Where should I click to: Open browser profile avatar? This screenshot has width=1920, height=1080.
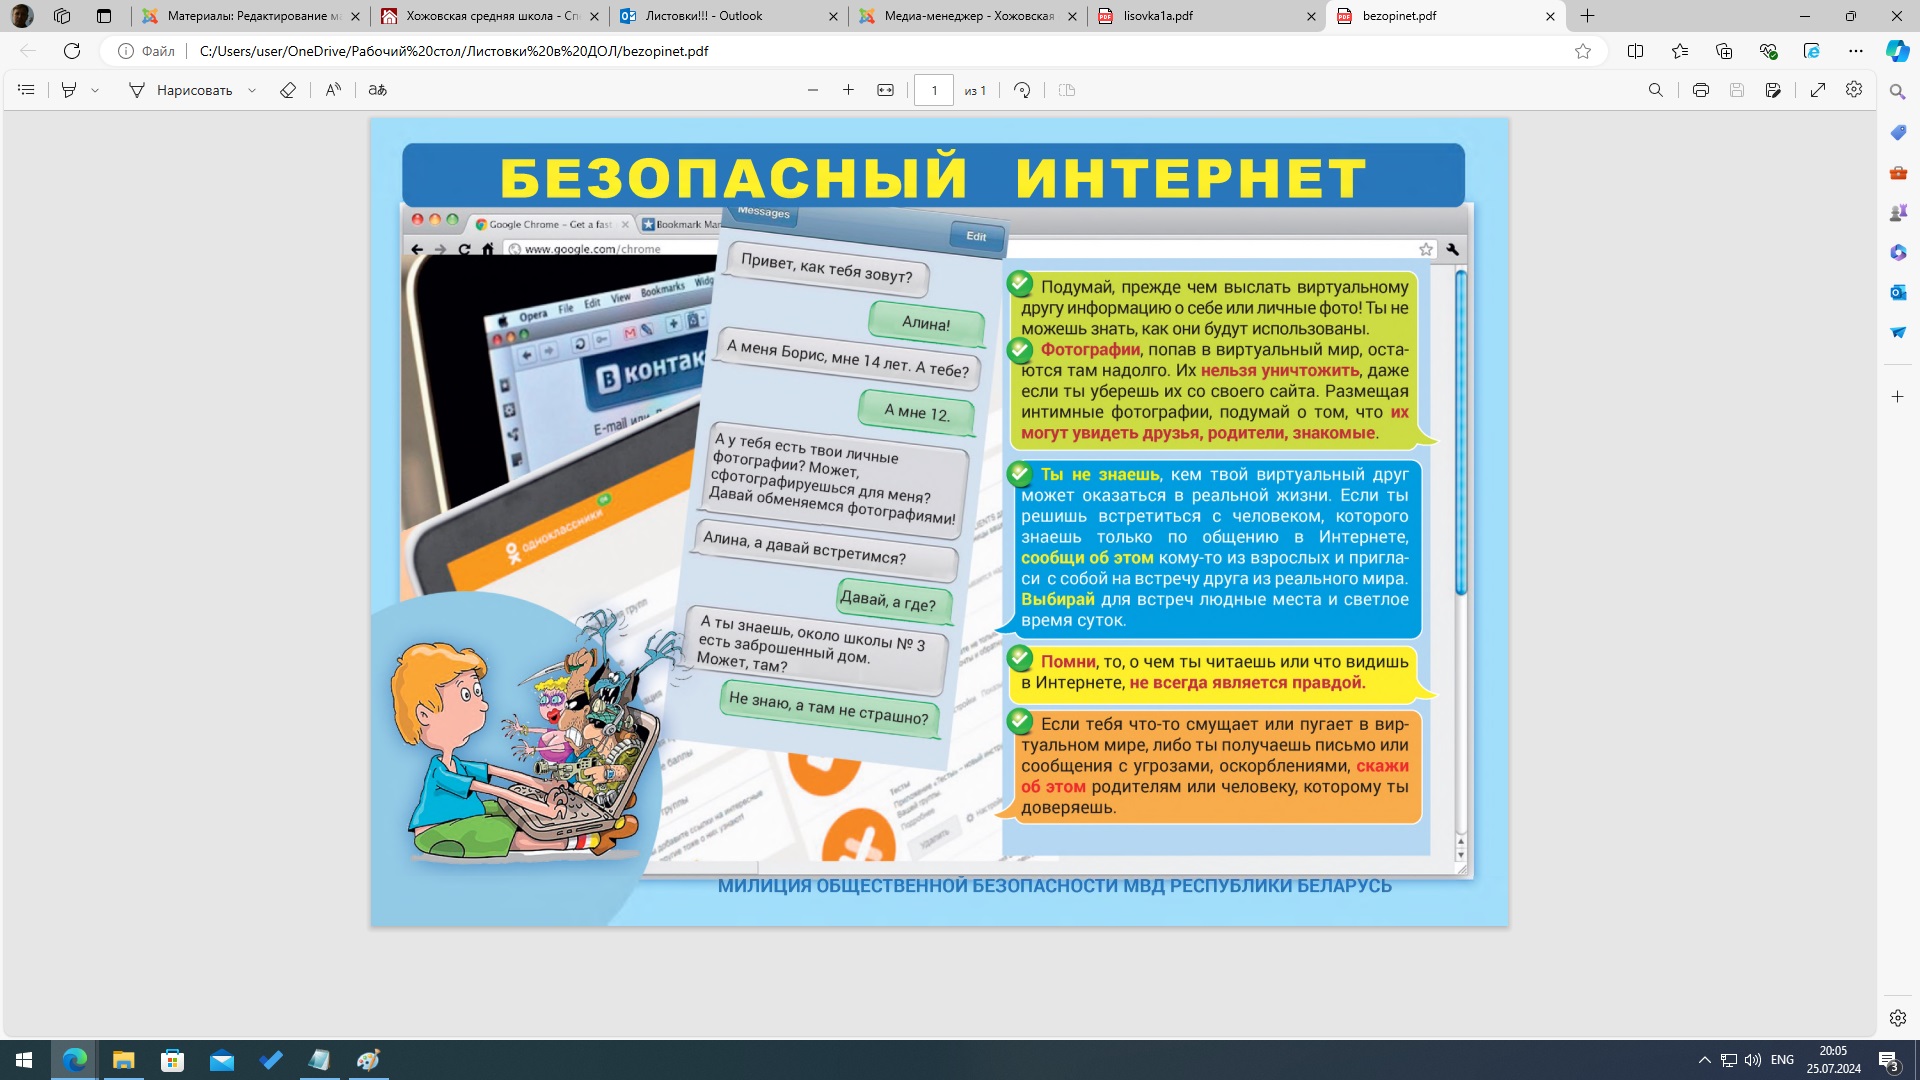tap(22, 16)
